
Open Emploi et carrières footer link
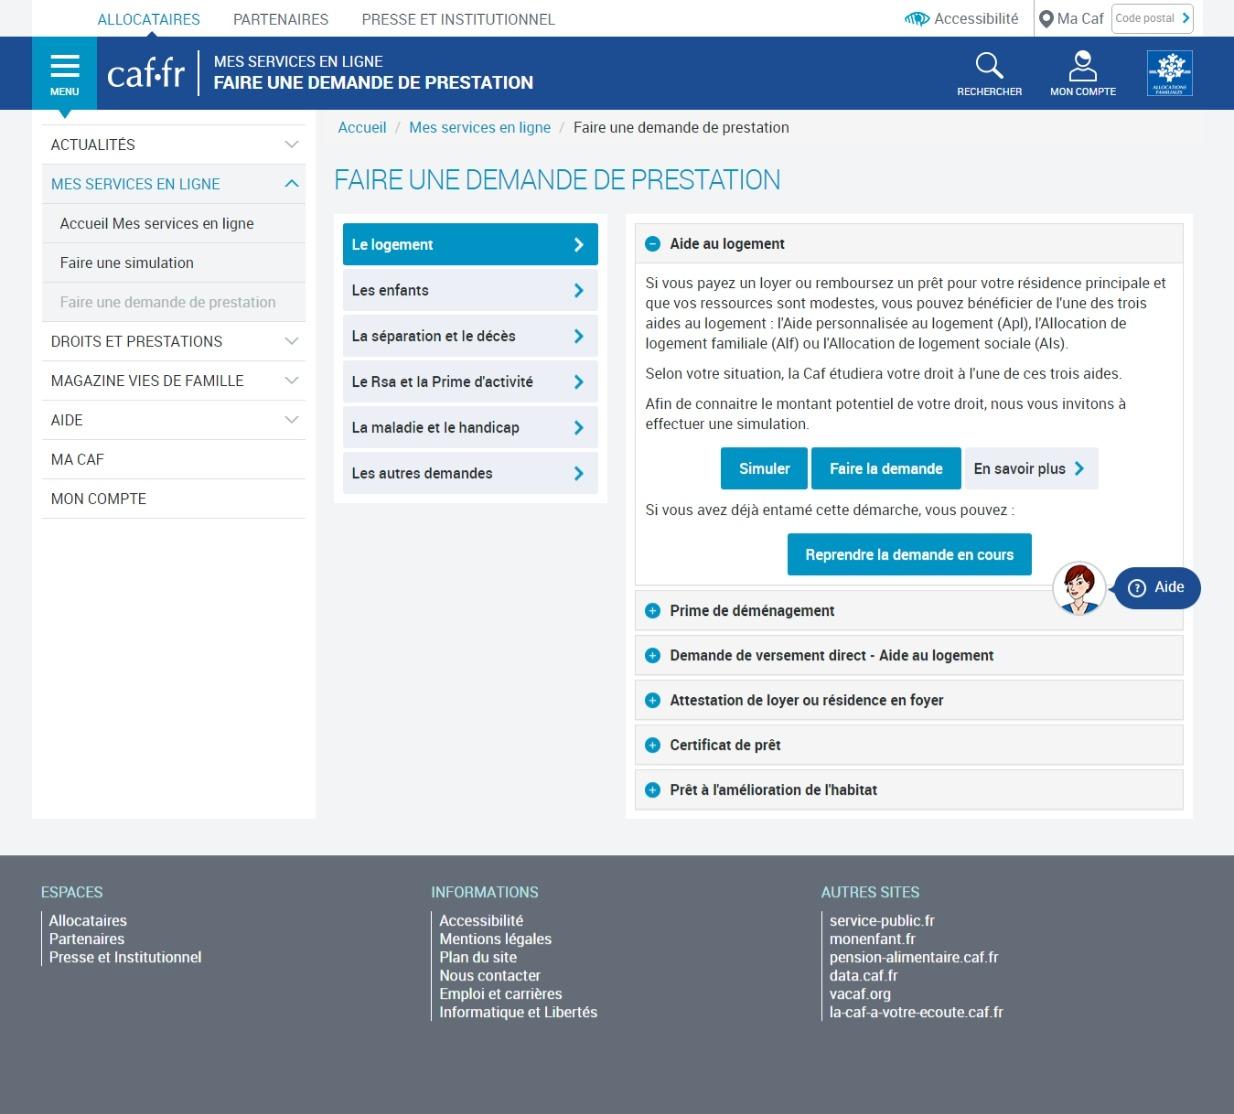pos(501,994)
